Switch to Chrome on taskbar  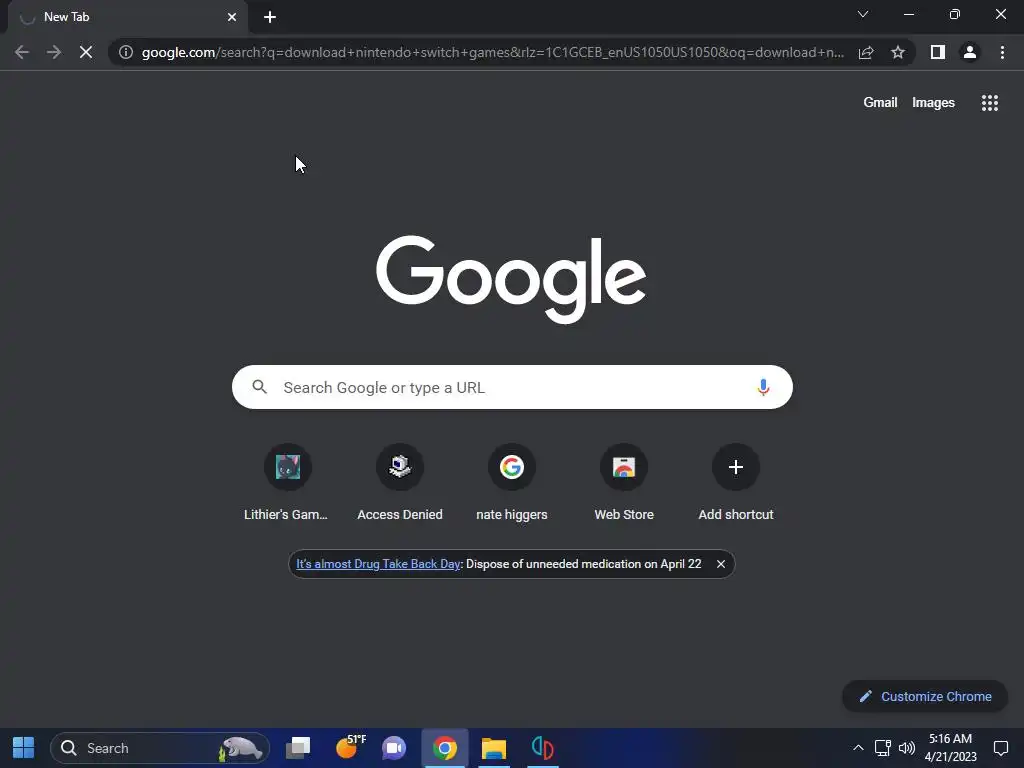(445, 748)
